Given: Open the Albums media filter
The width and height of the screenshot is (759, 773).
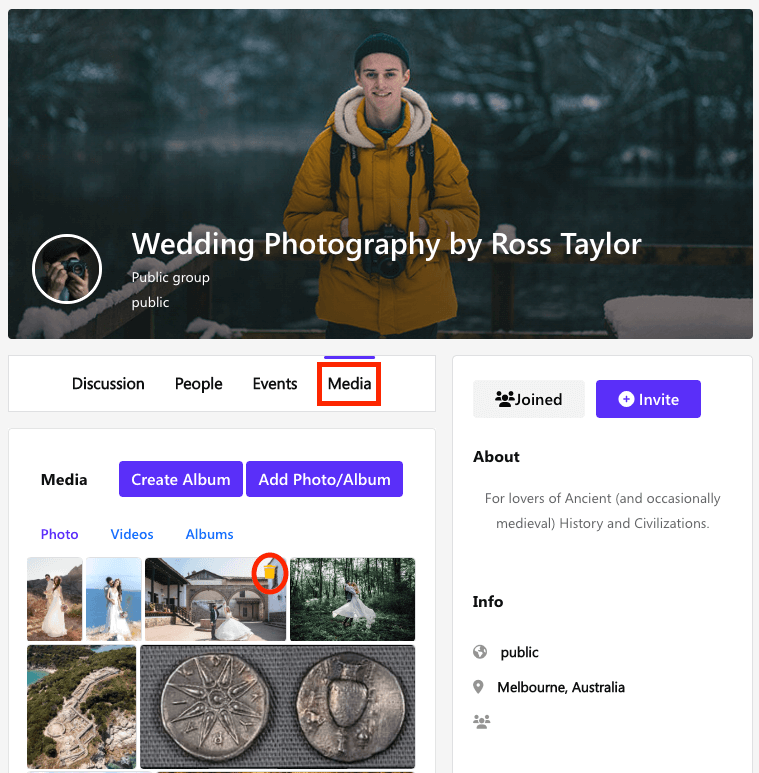Looking at the screenshot, I should tap(209, 534).
